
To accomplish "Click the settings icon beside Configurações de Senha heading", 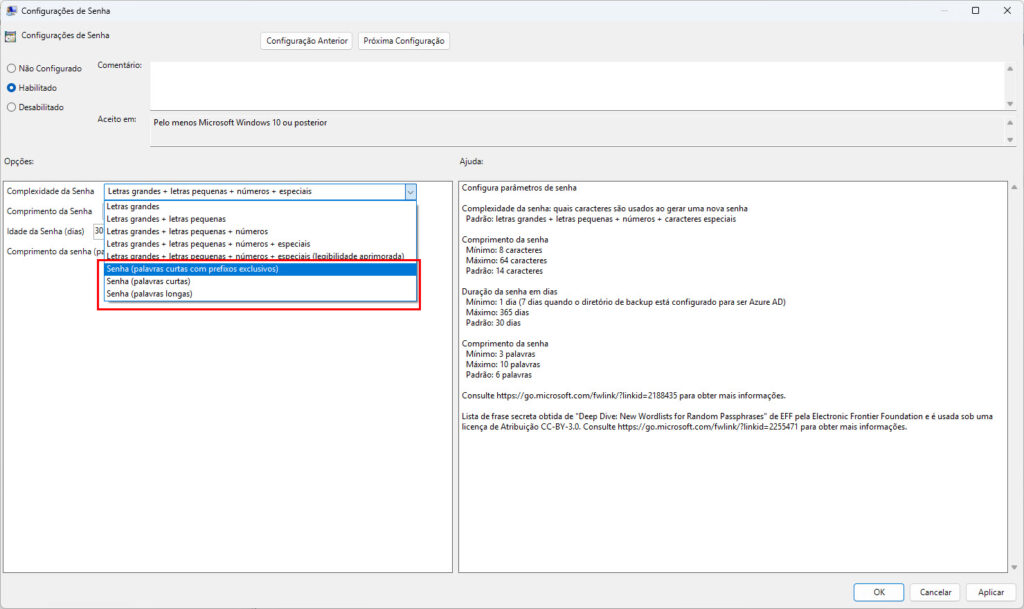I will (9, 34).
